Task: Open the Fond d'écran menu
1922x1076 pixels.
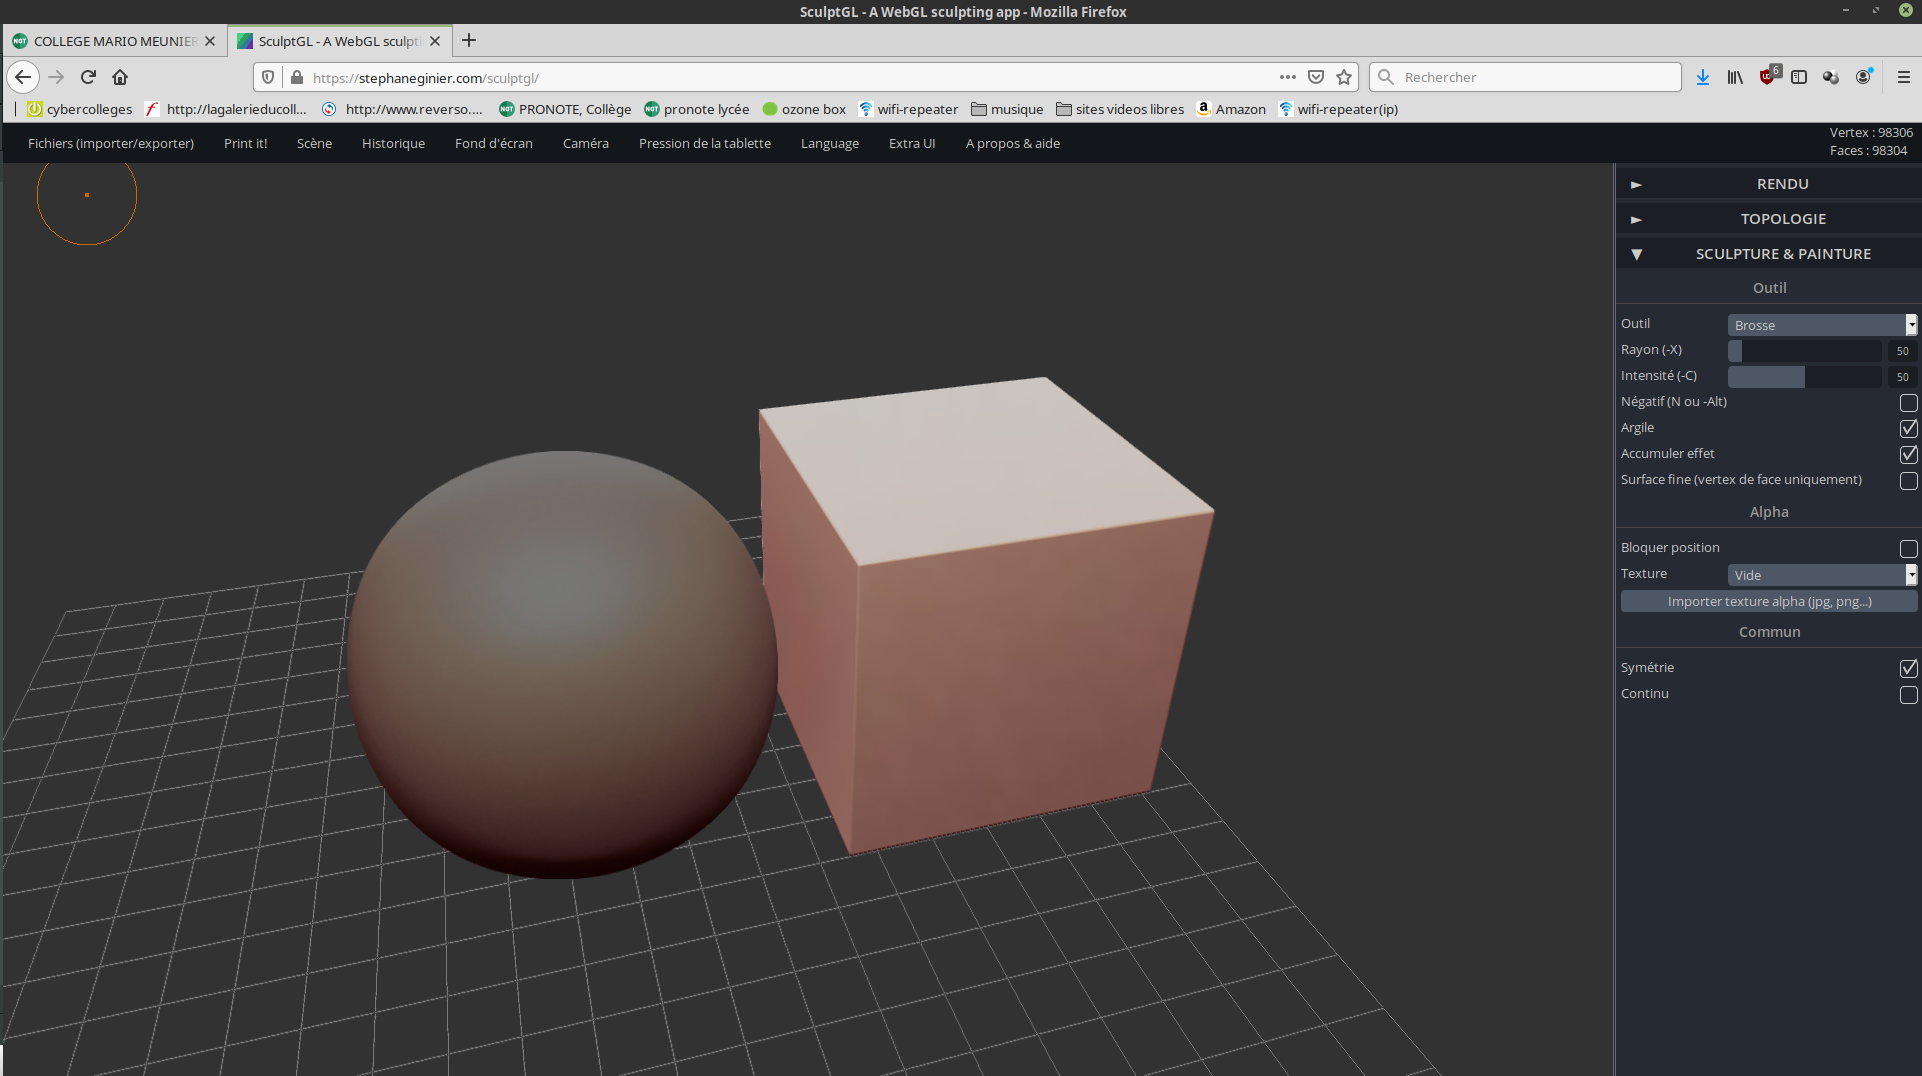Action: [494, 143]
